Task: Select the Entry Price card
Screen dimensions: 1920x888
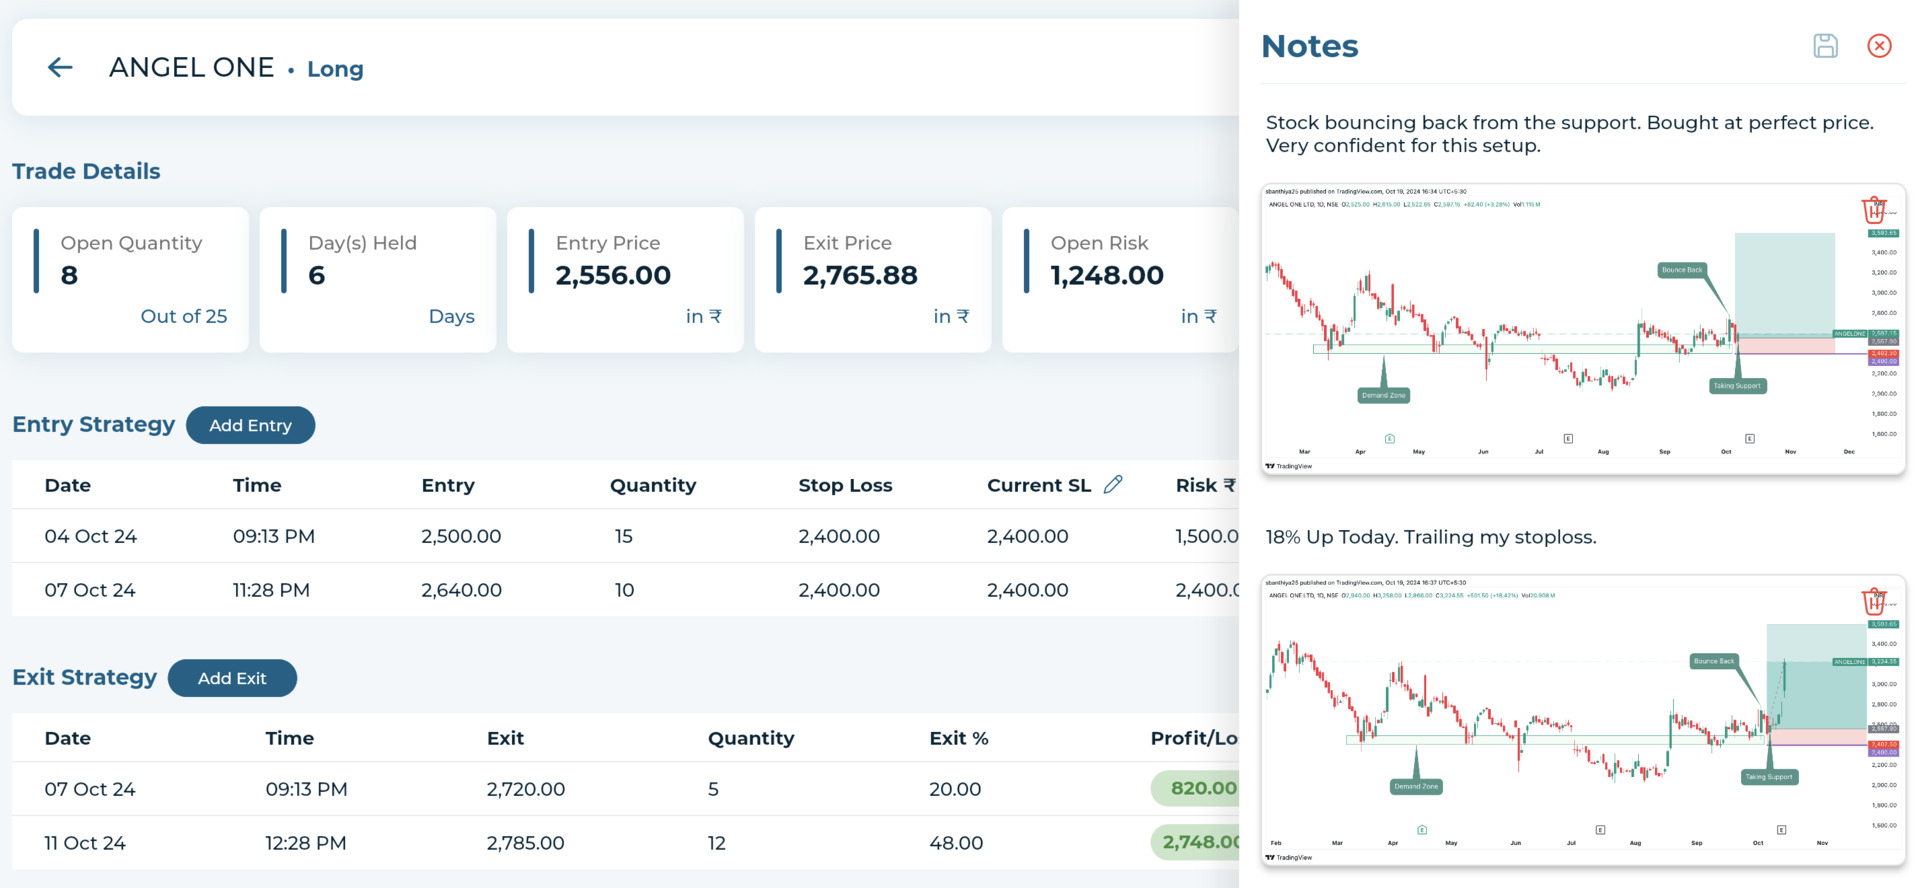Action: (625, 279)
